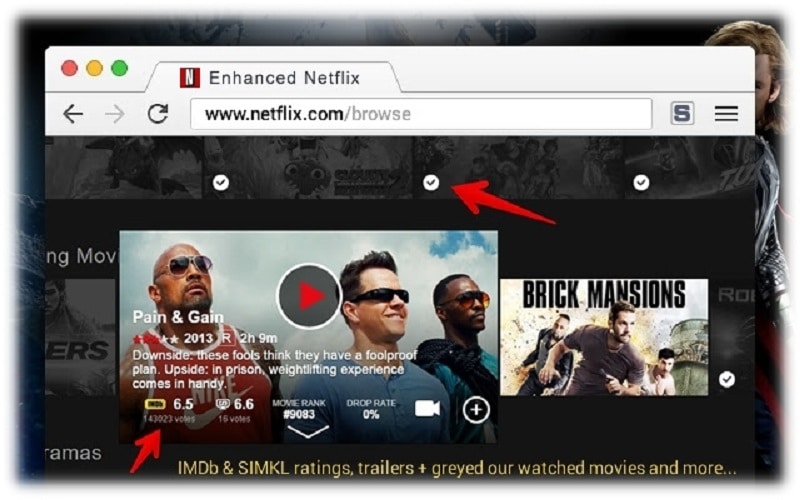Click the 2h 9m runtime
Viewport: 800px width, 500px height.
pyautogui.click(x=258, y=338)
